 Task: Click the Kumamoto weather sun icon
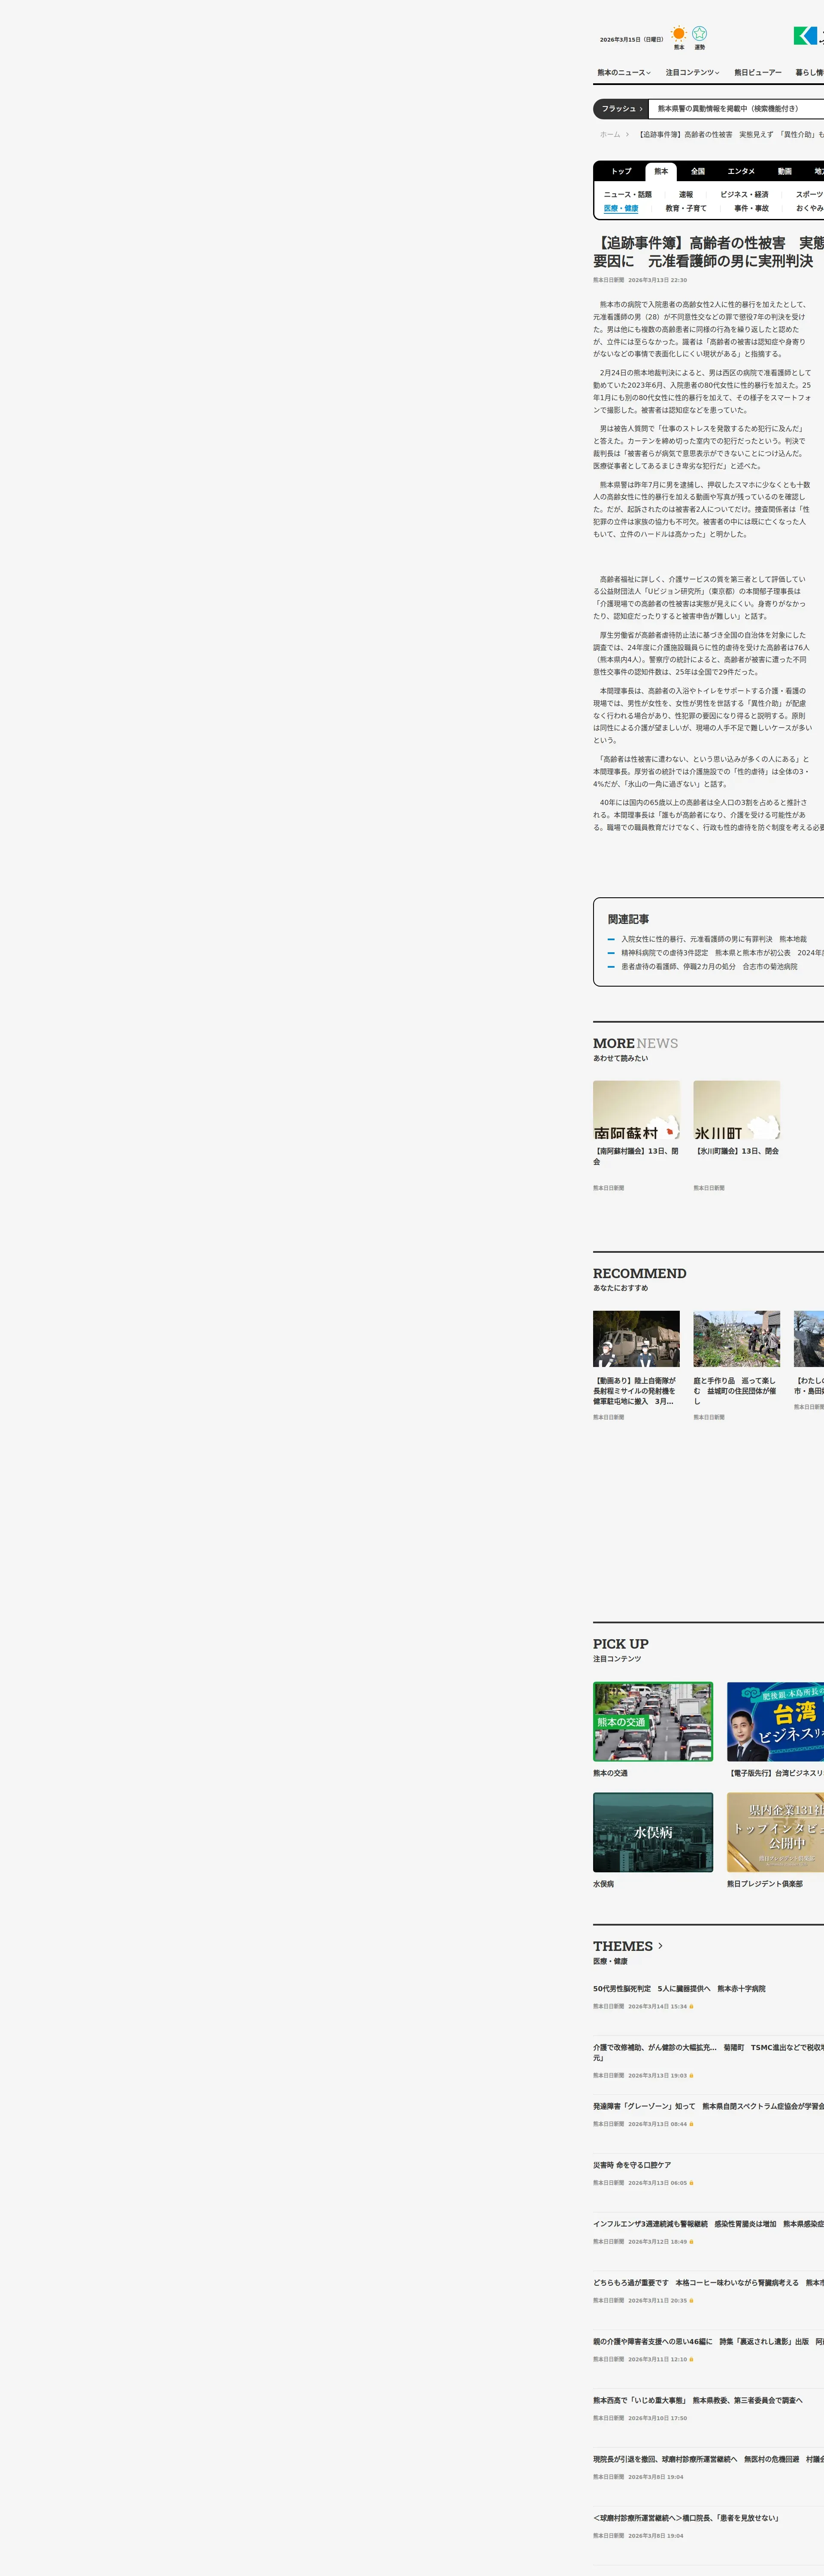679,34
